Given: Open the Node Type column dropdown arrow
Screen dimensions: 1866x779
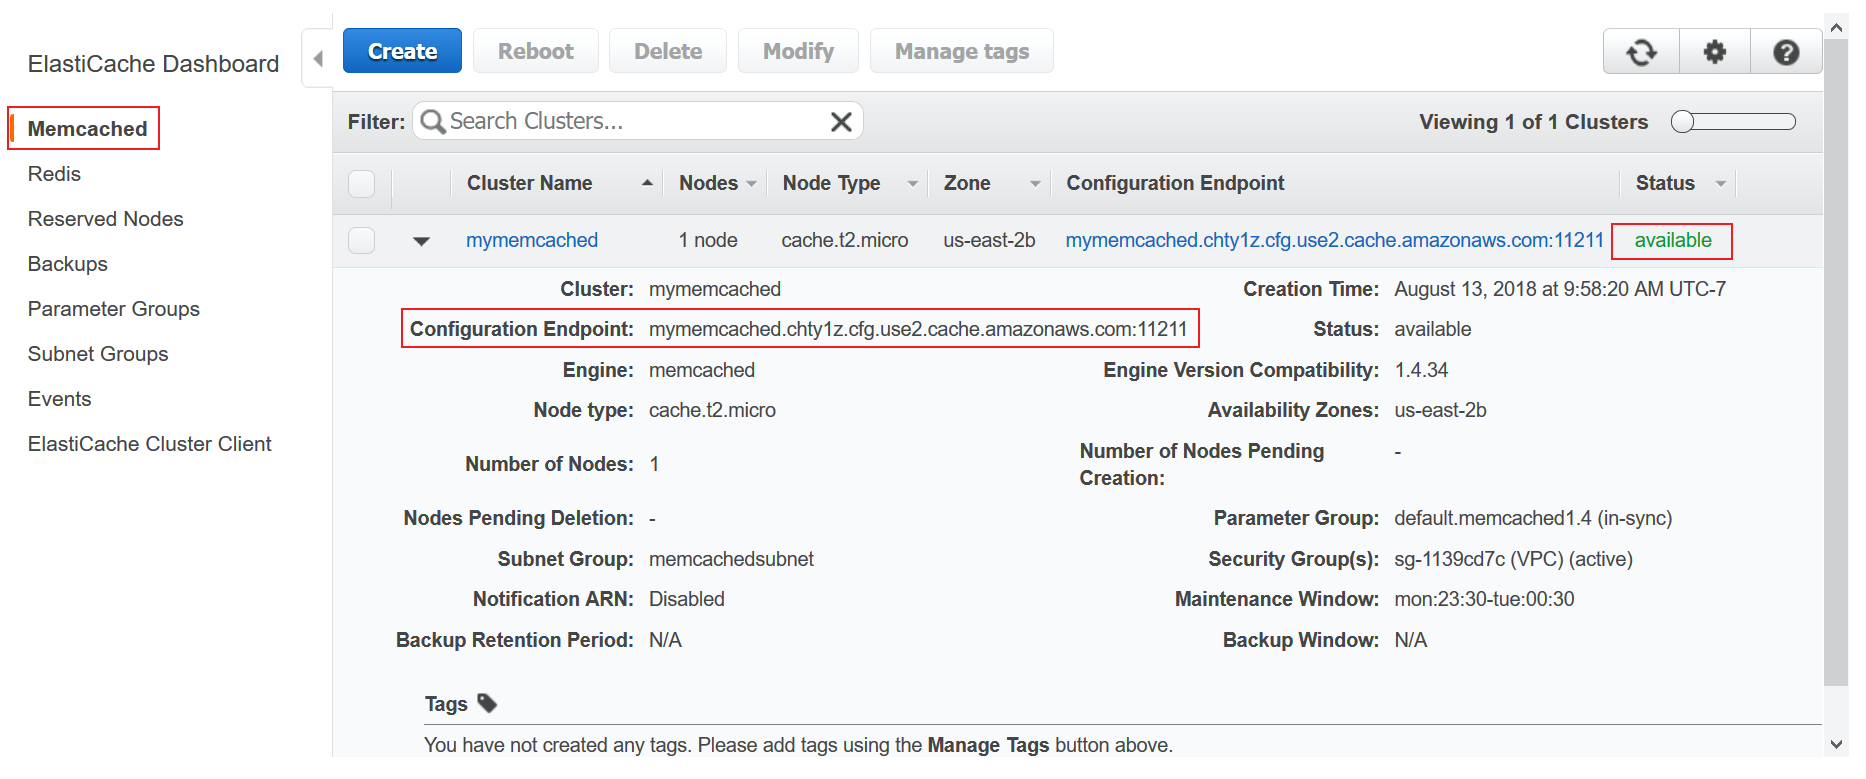Looking at the screenshot, I should [912, 184].
